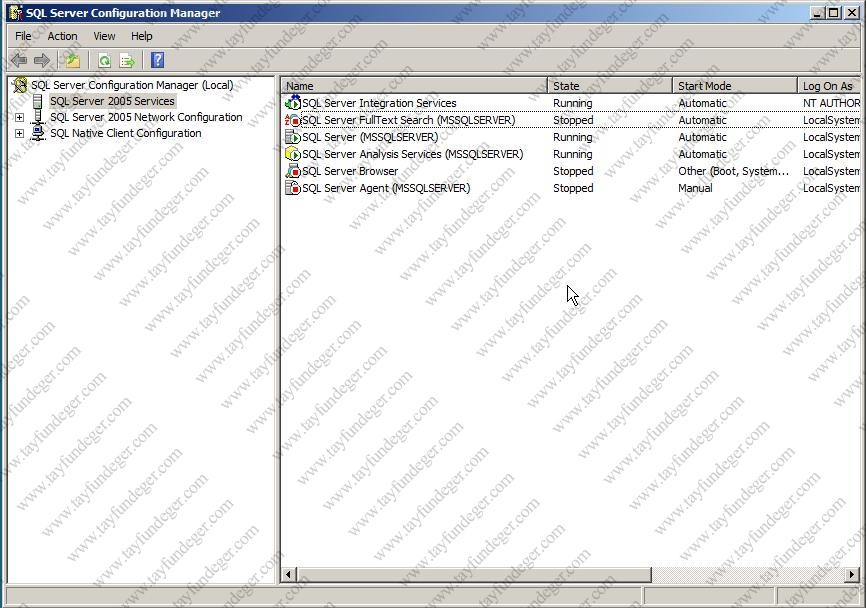Select SQL Server Configuration Manager (Local) node
866x608 pixels.
click(132, 85)
